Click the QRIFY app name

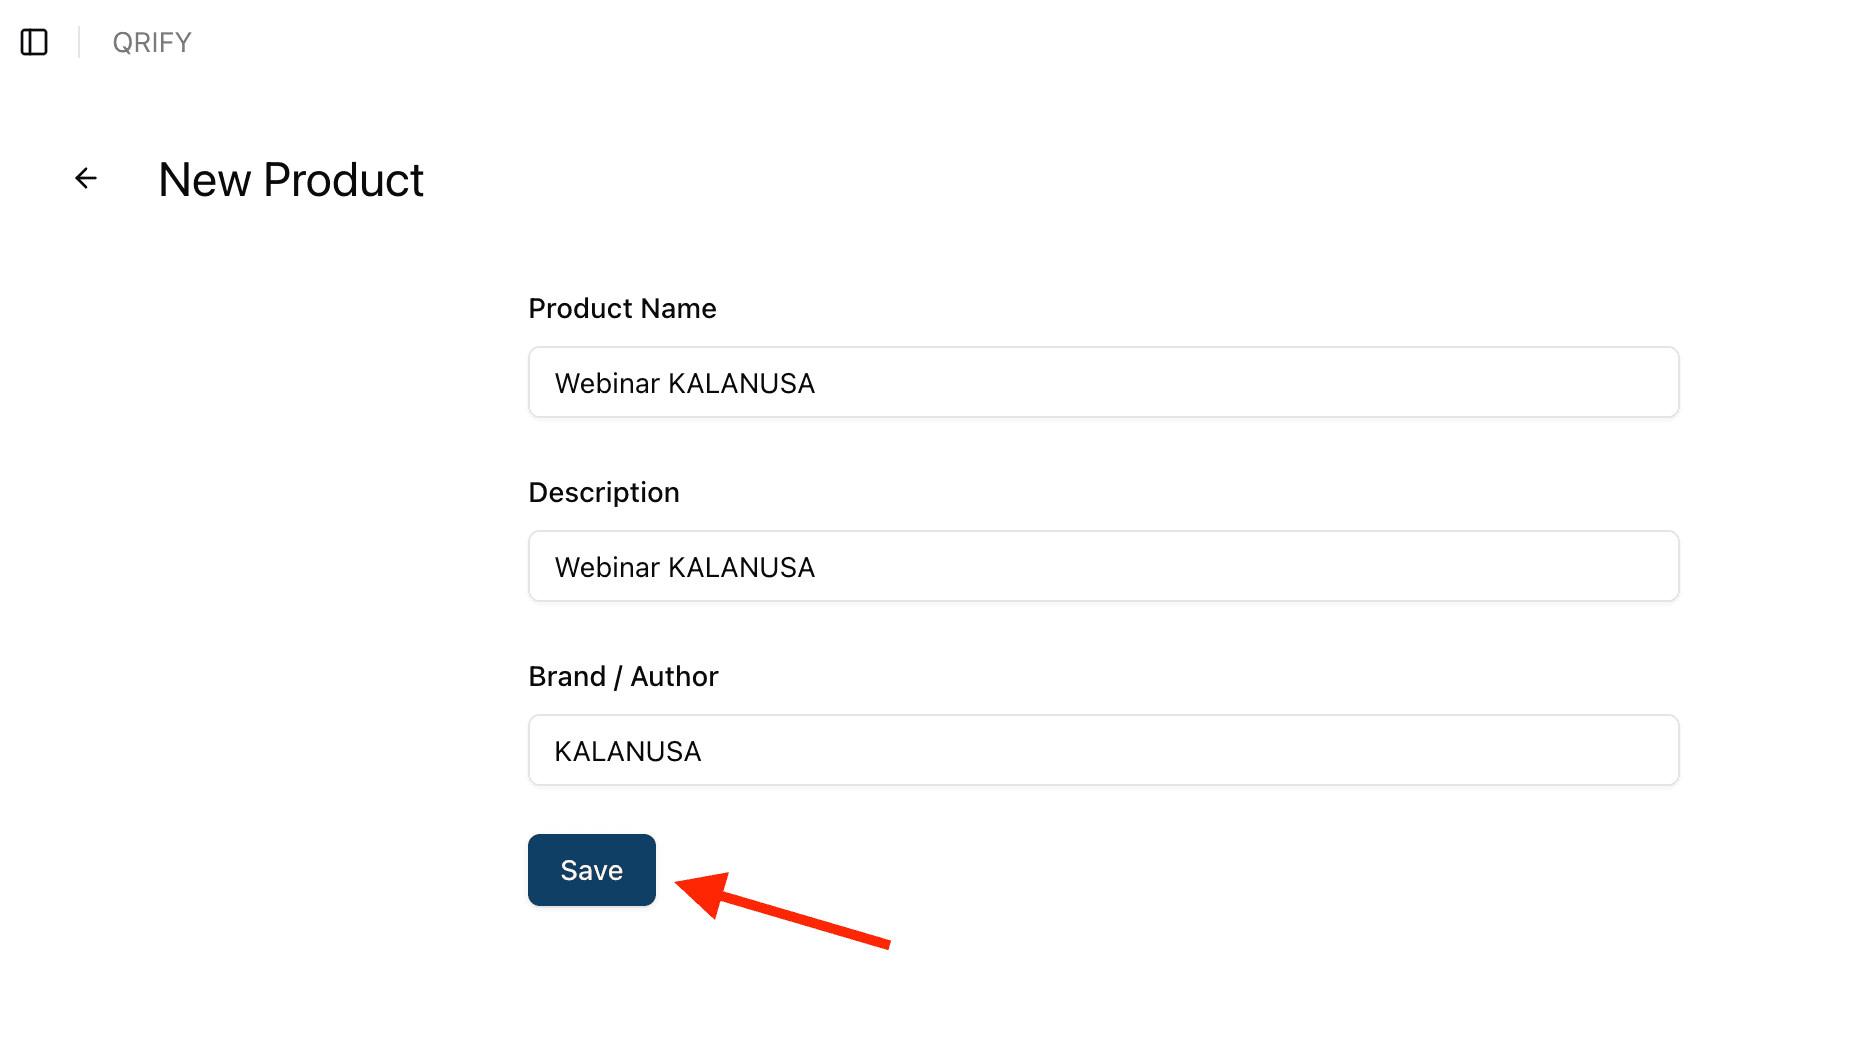tap(152, 42)
